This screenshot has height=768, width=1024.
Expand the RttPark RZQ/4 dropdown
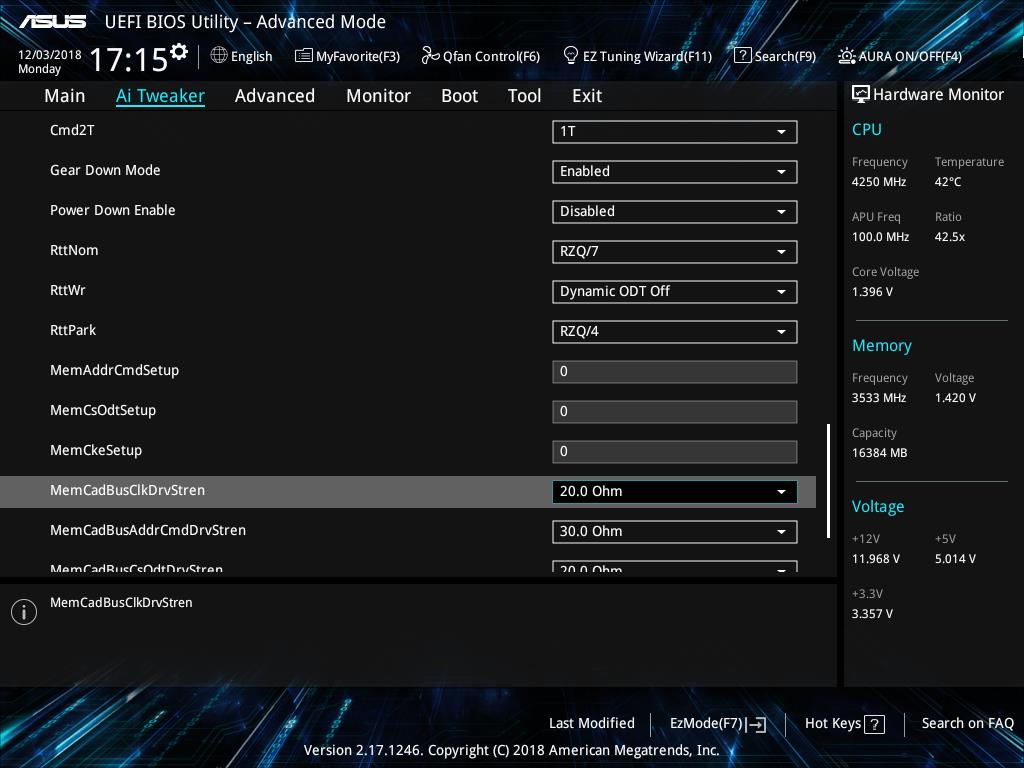point(675,331)
